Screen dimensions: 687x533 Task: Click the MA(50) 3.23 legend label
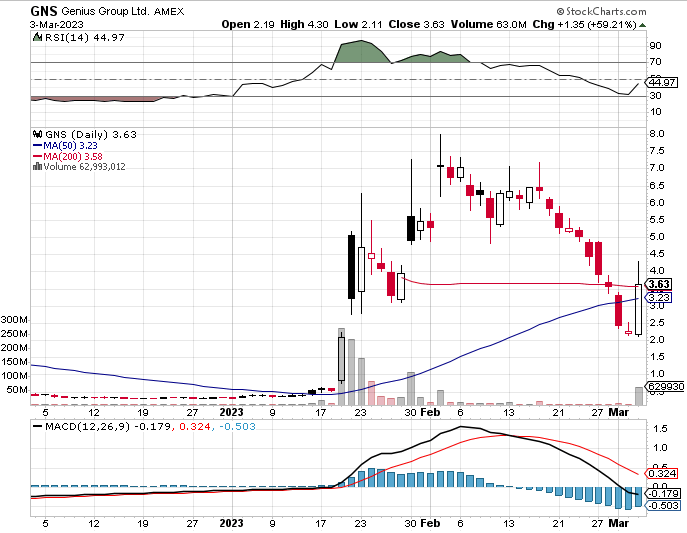70,145
